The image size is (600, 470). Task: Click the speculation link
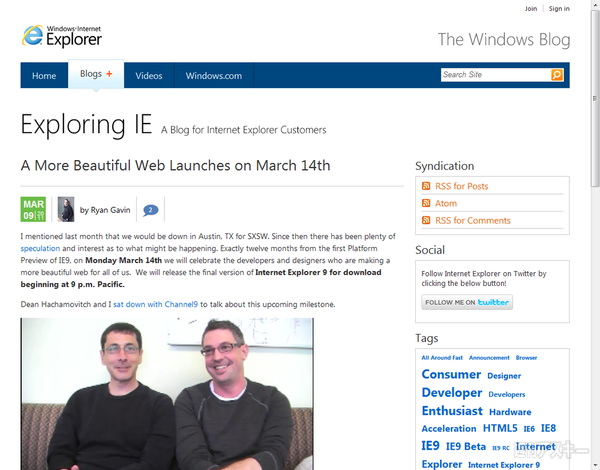coord(40,248)
